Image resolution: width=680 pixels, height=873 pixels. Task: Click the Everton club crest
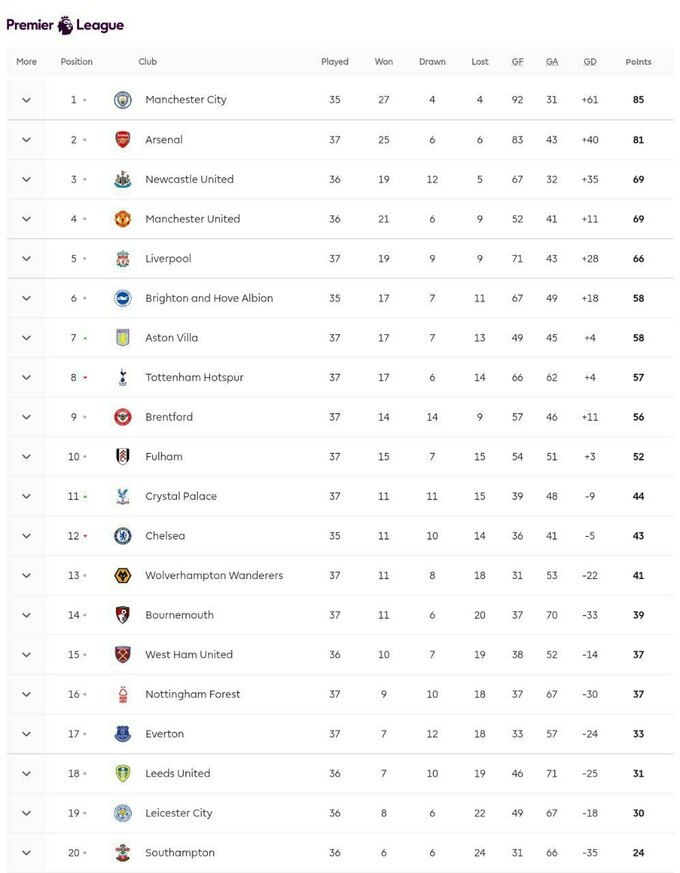click(x=122, y=734)
